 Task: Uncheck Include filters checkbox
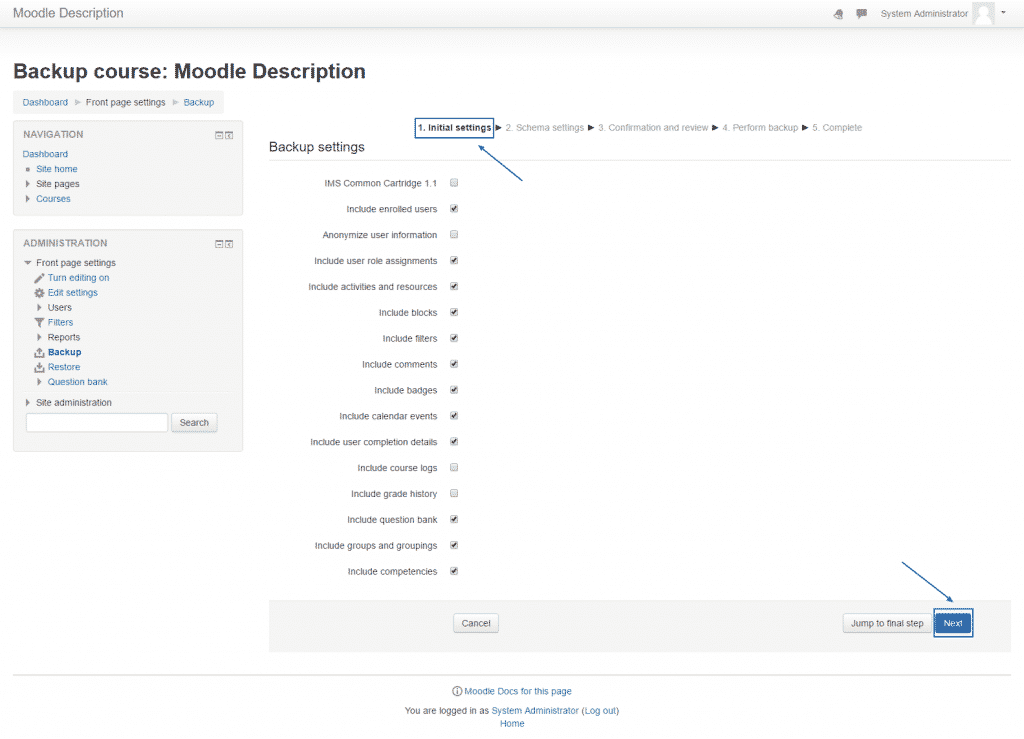[x=454, y=338]
